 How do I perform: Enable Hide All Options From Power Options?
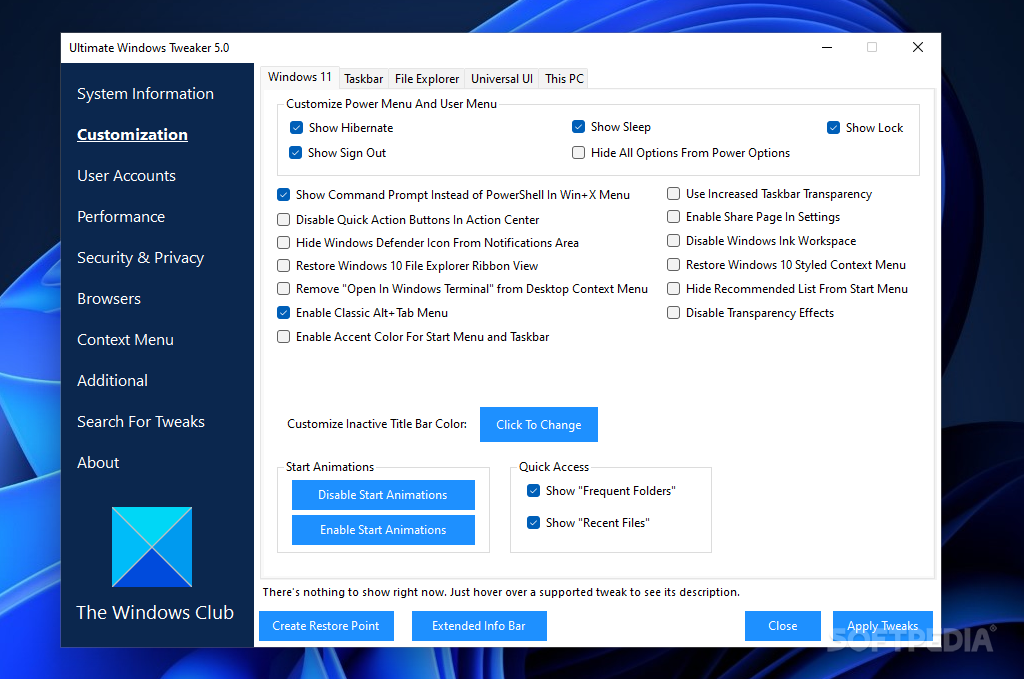[578, 153]
